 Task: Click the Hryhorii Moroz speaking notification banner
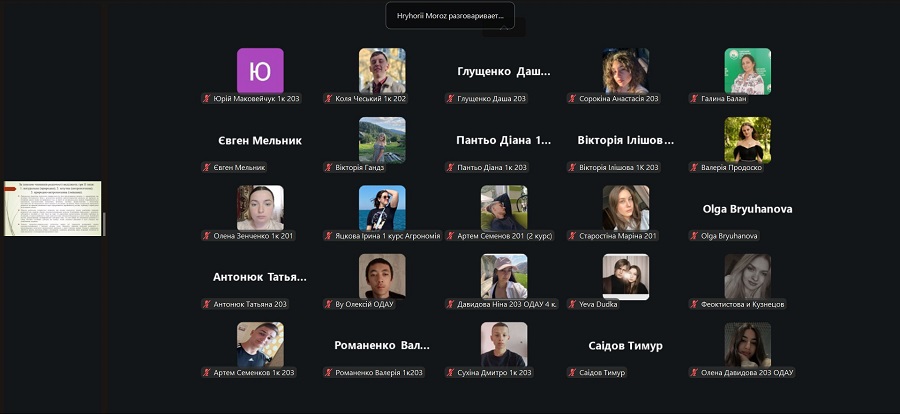(x=450, y=16)
